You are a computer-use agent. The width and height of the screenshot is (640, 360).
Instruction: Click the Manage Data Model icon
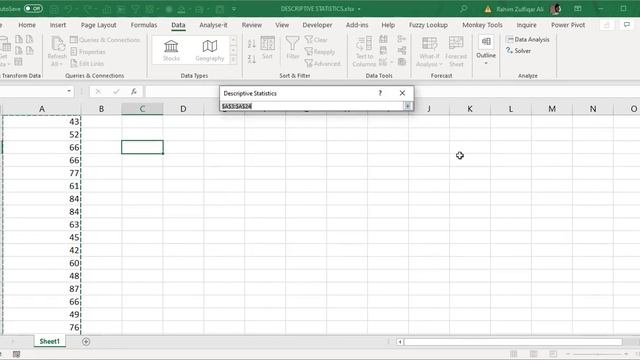(x=402, y=62)
